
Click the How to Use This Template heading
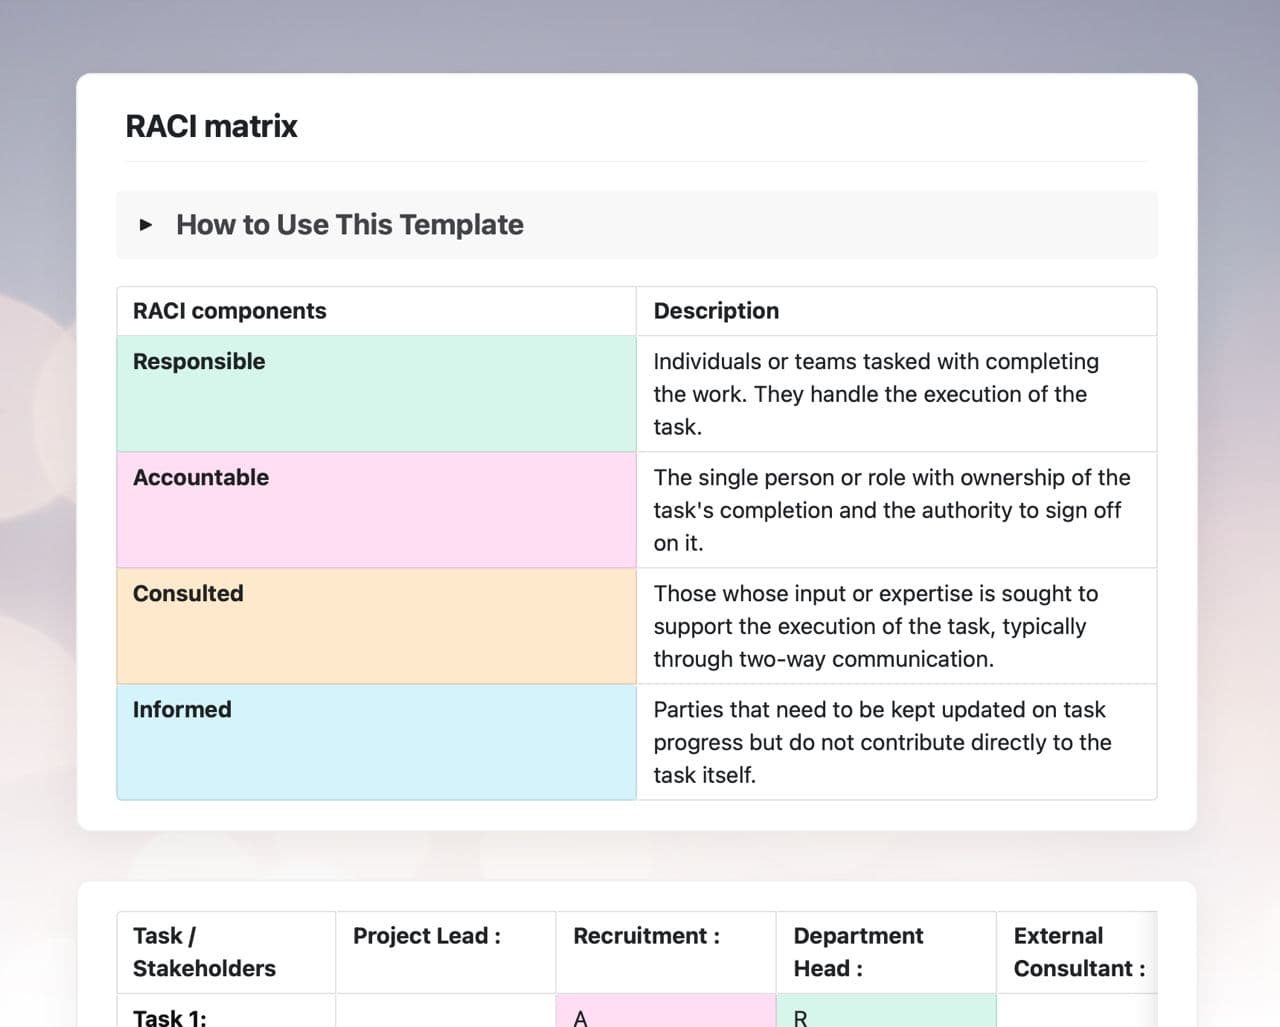[x=349, y=225]
